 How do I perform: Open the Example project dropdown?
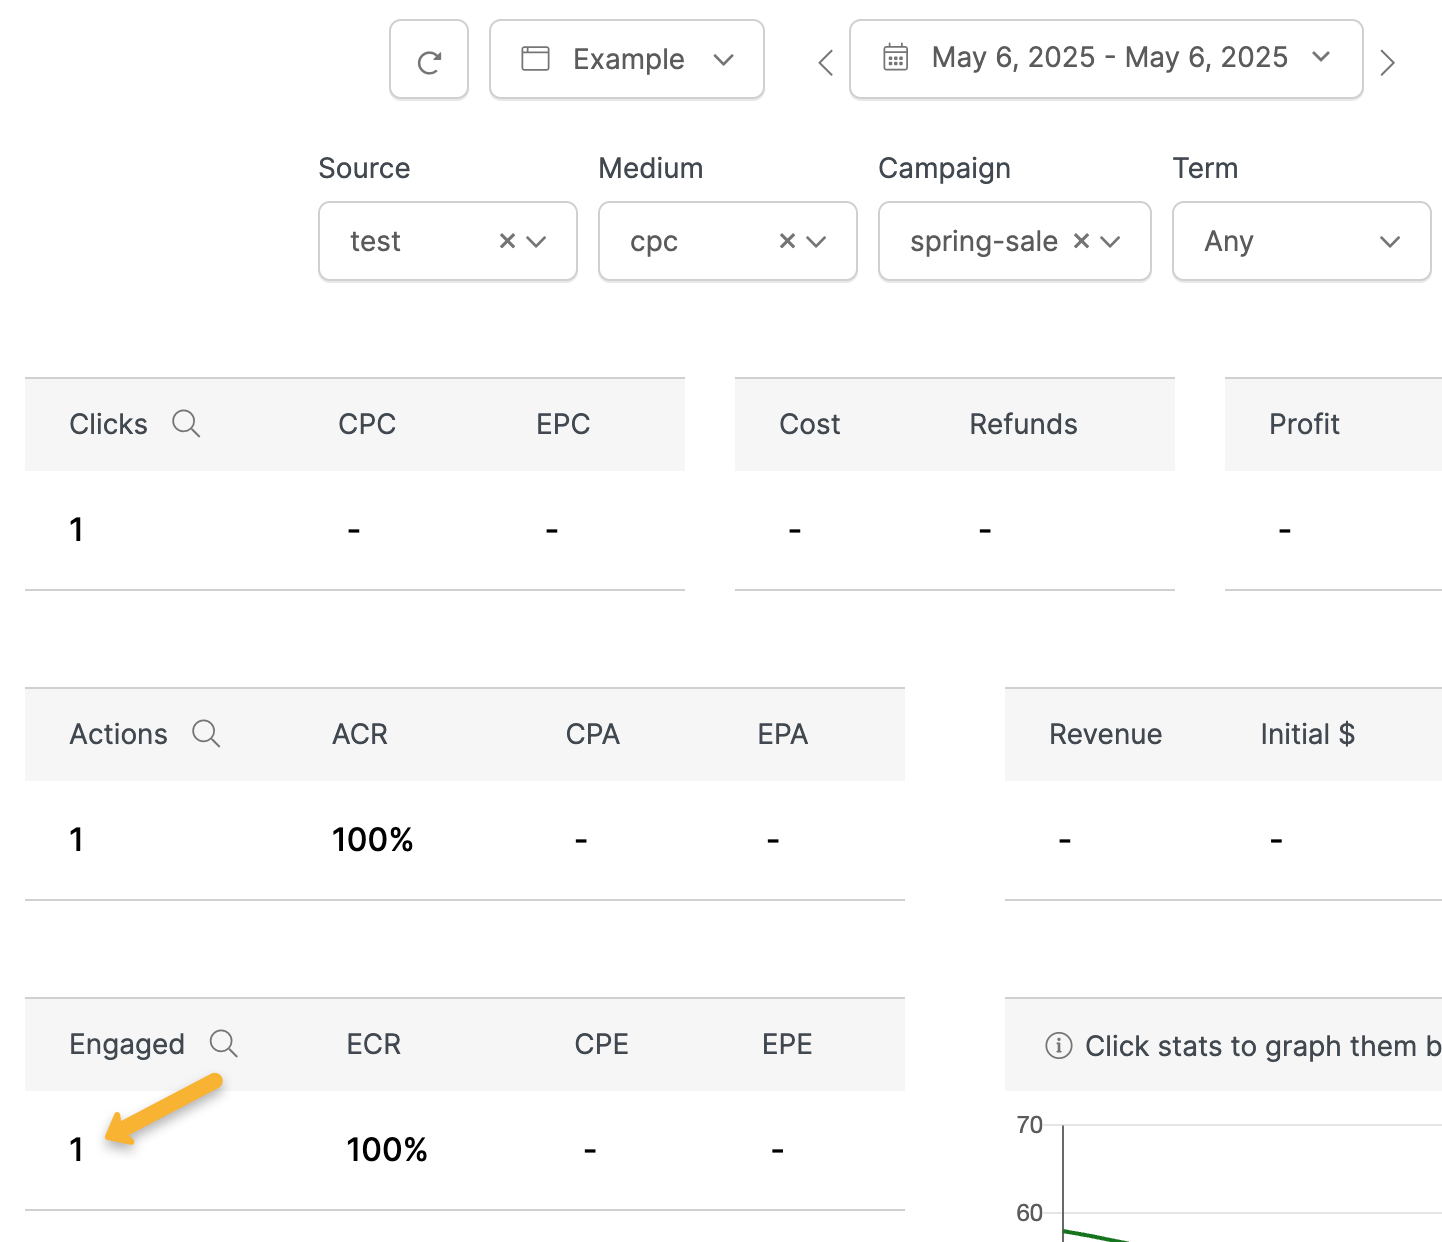point(627,60)
